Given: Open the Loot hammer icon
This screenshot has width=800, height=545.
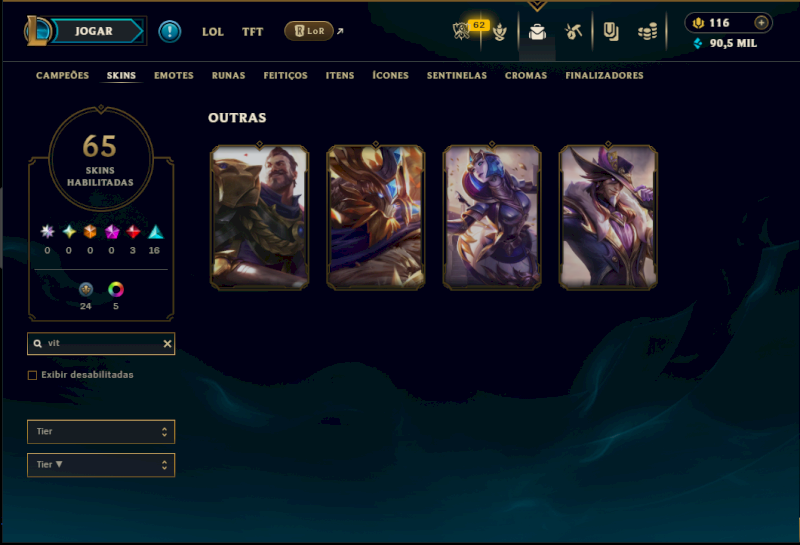Looking at the screenshot, I should pyautogui.click(x=573, y=32).
